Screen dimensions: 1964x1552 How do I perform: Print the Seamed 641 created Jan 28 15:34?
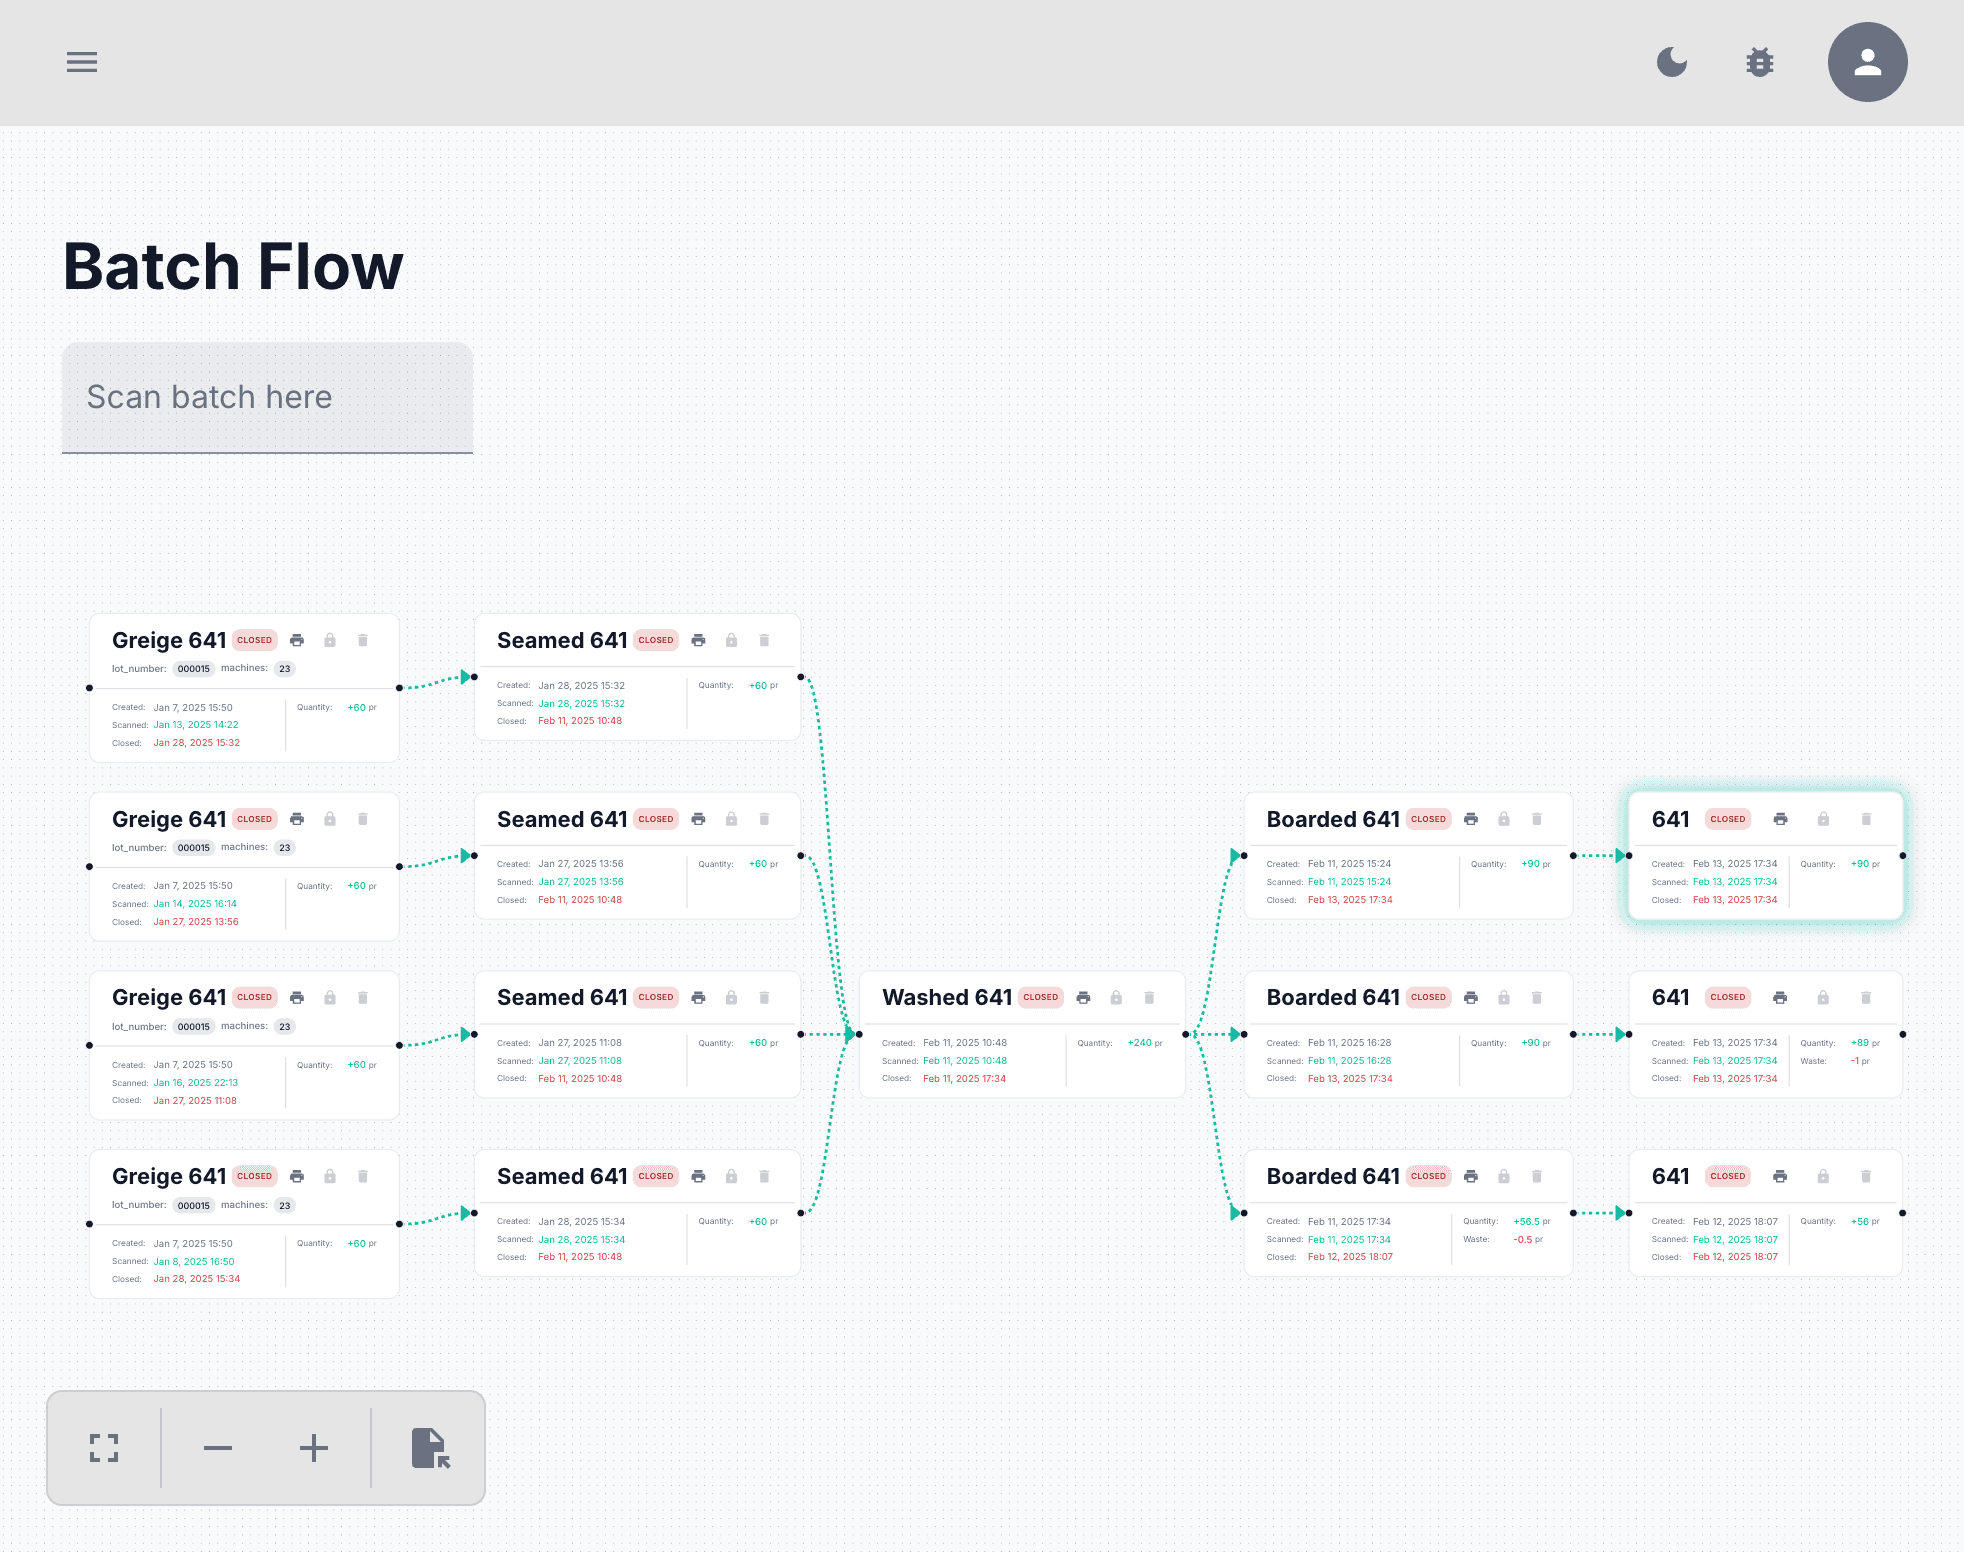point(698,1176)
